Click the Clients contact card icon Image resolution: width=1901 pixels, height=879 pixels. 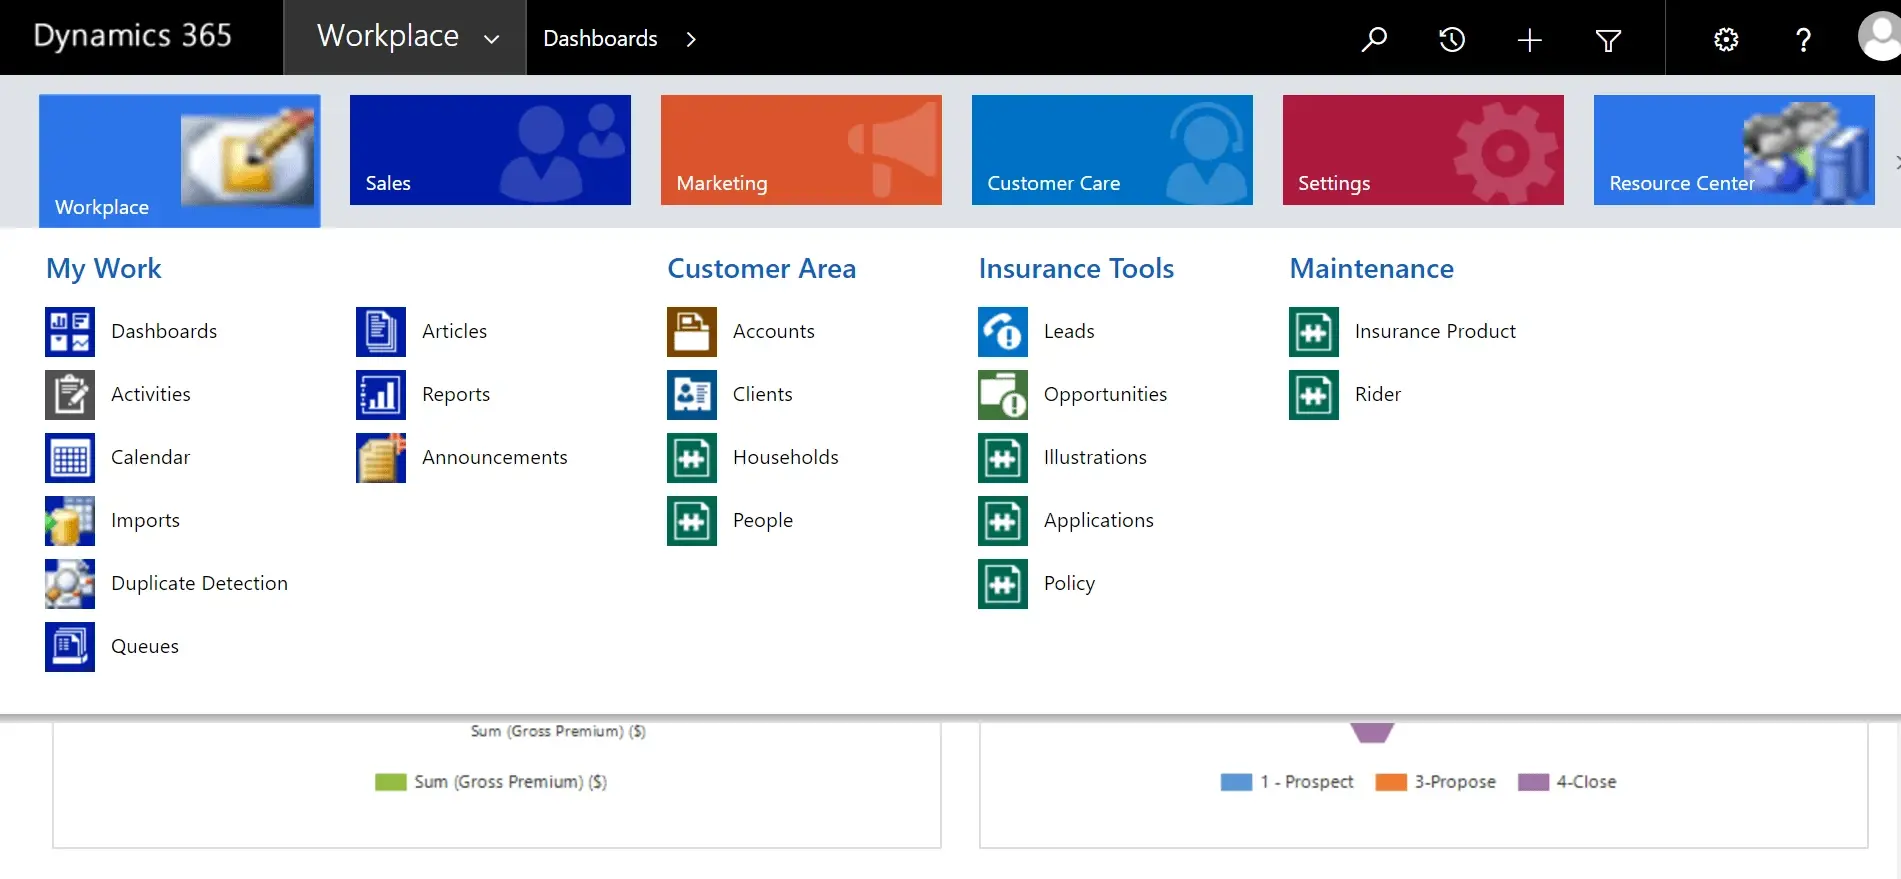692,395
